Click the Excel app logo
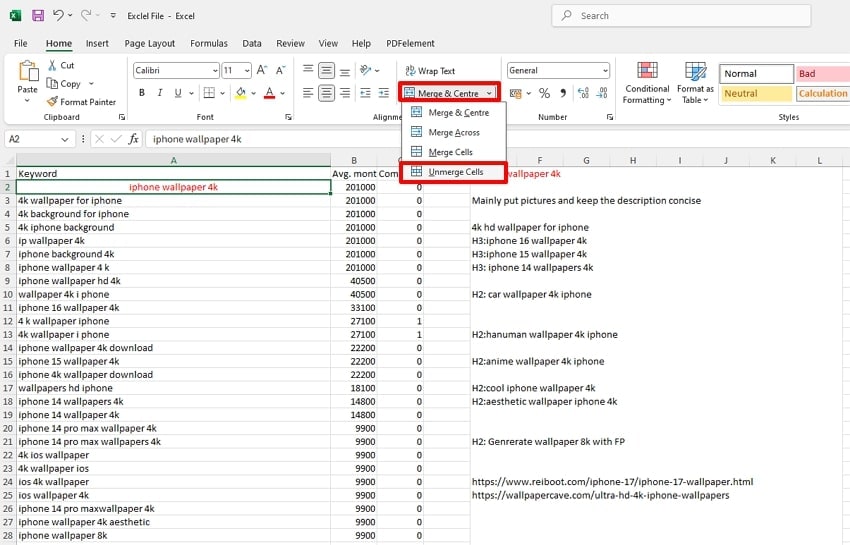The width and height of the screenshot is (850, 545). pyautogui.click(x=15, y=16)
